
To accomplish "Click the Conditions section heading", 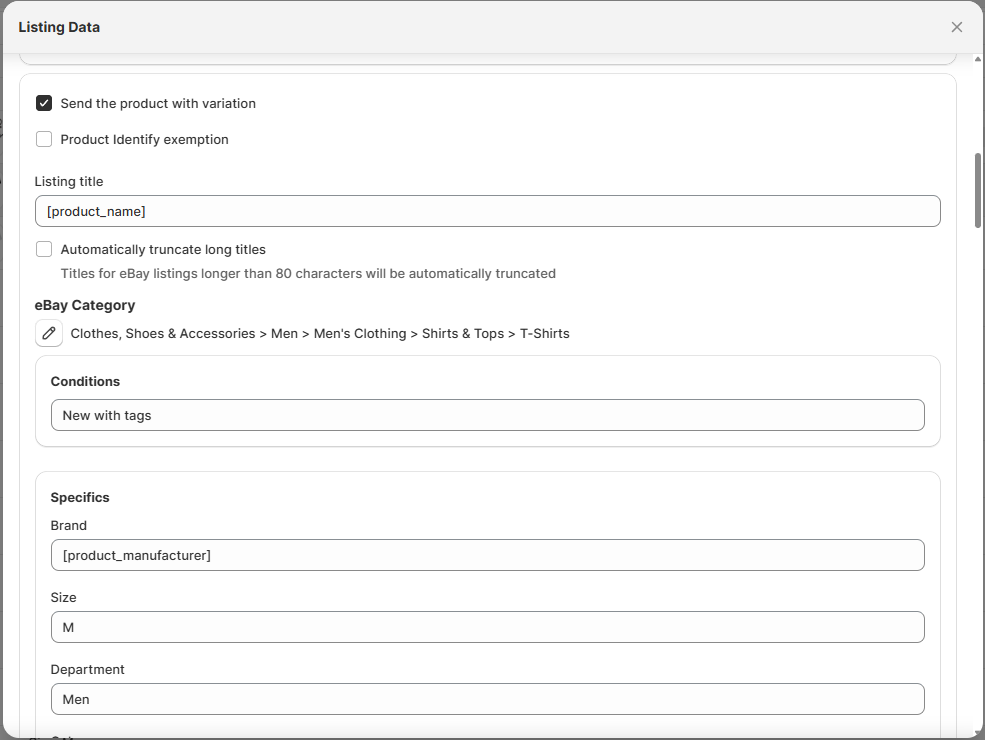I will tap(85, 381).
